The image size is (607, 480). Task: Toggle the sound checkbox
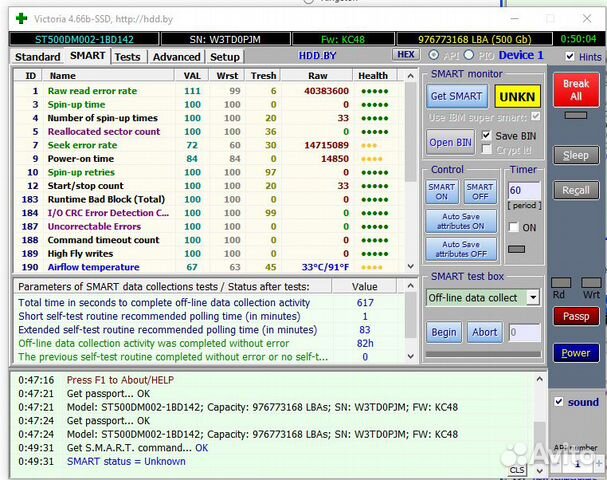pos(559,401)
